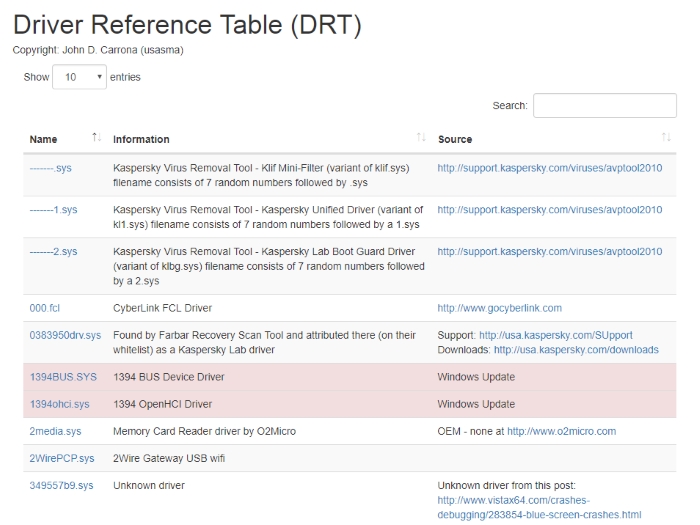The image size is (700, 525).
Task: Open the -------2.sys driver entry
Action: click(x=54, y=252)
